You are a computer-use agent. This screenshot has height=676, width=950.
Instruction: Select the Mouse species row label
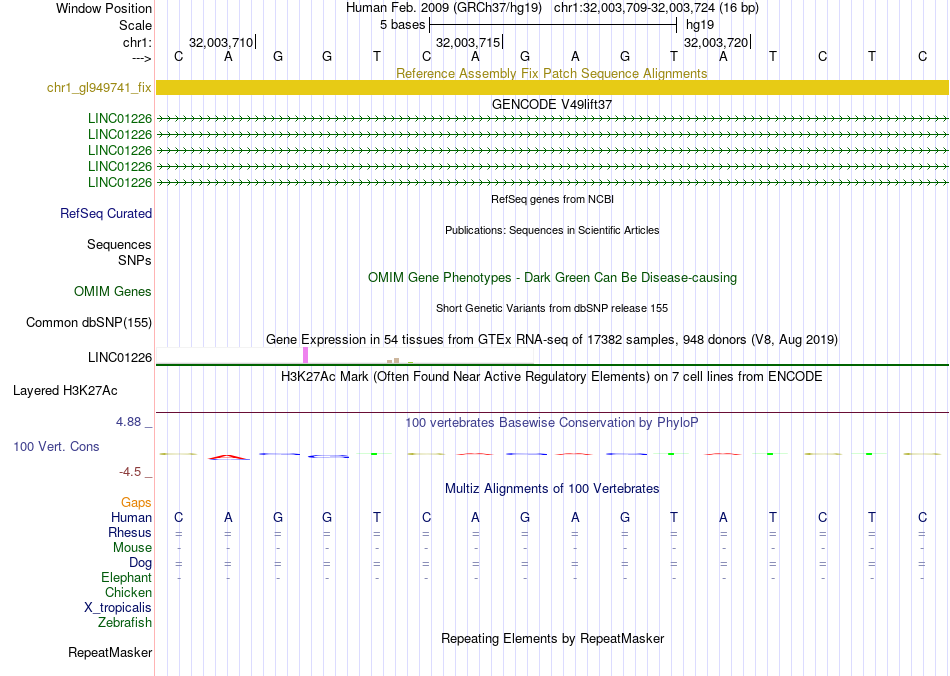(132, 548)
